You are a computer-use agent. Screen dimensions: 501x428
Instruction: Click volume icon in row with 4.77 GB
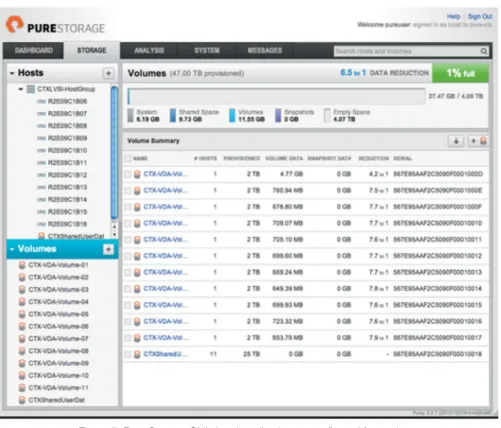137,174
